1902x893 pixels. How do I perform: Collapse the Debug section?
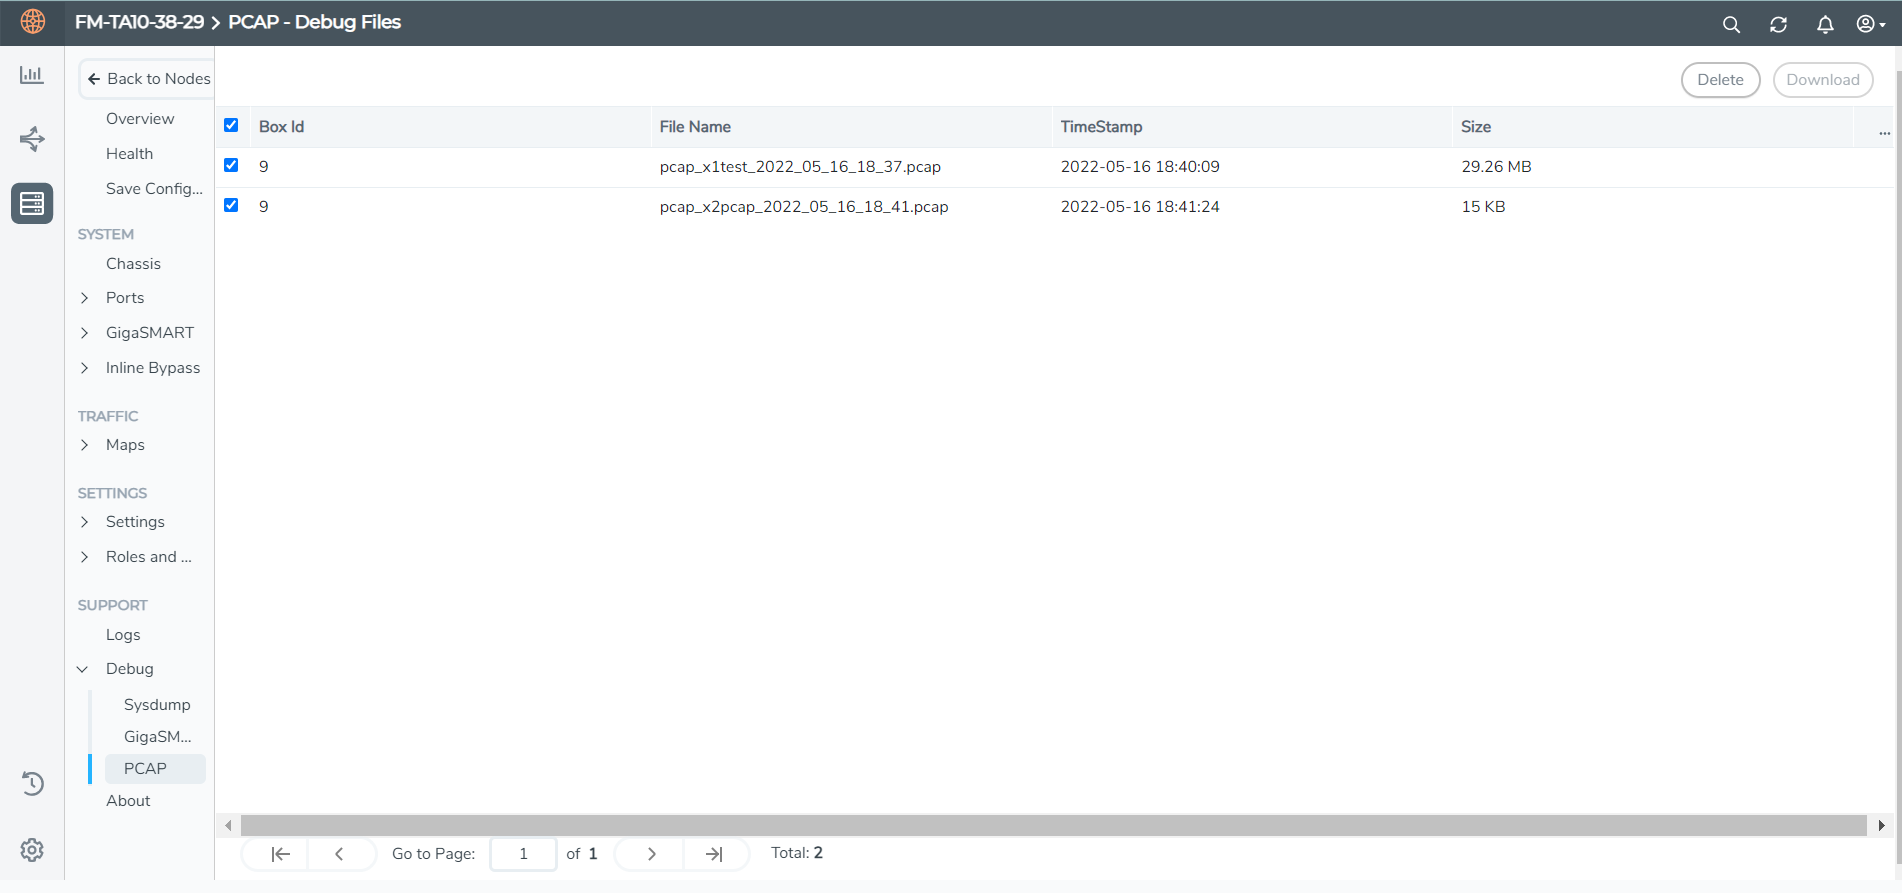(83, 669)
